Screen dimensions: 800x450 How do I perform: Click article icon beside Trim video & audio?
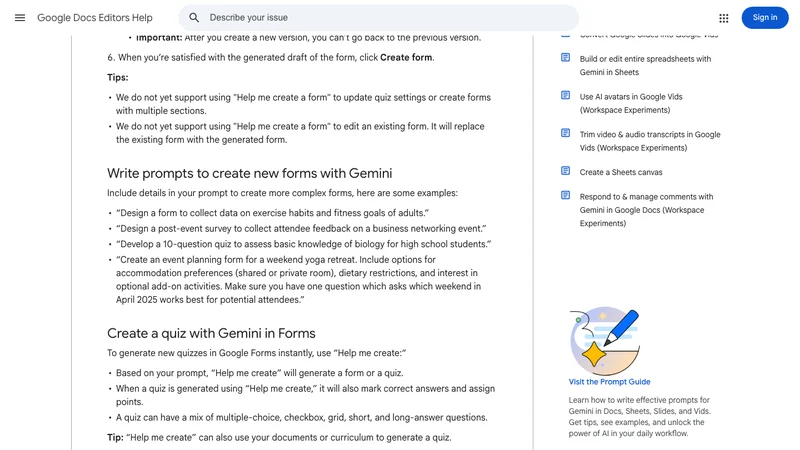point(565,133)
